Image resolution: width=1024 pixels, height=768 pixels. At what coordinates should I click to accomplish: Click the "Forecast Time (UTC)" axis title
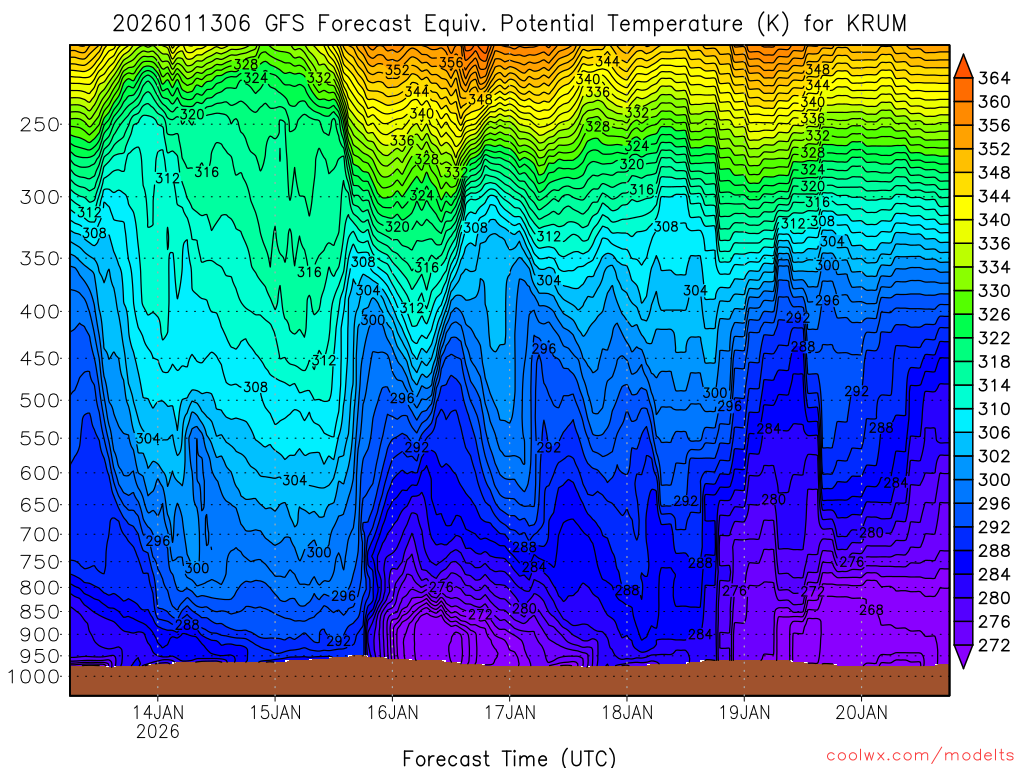pyautogui.click(x=509, y=758)
